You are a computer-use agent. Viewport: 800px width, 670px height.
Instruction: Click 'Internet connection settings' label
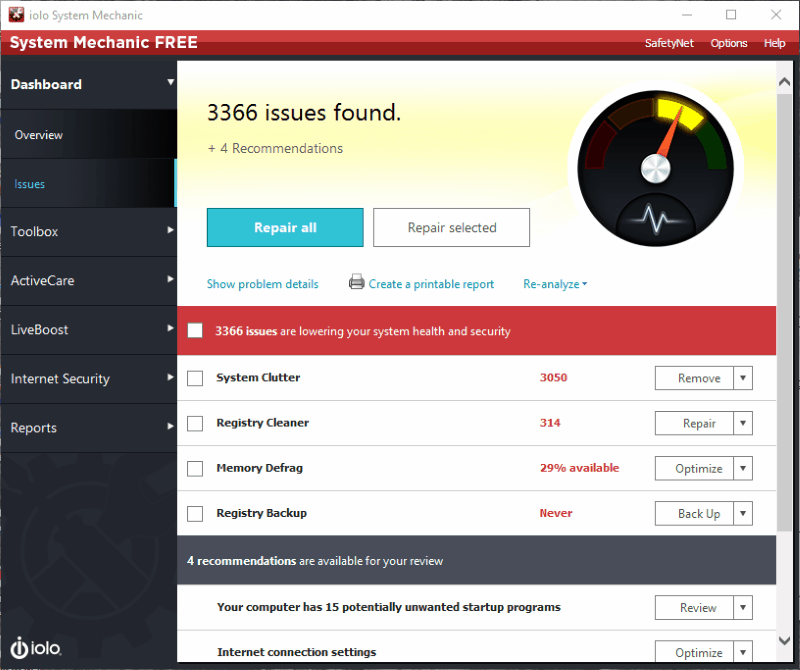pyautogui.click(x=296, y=652)
